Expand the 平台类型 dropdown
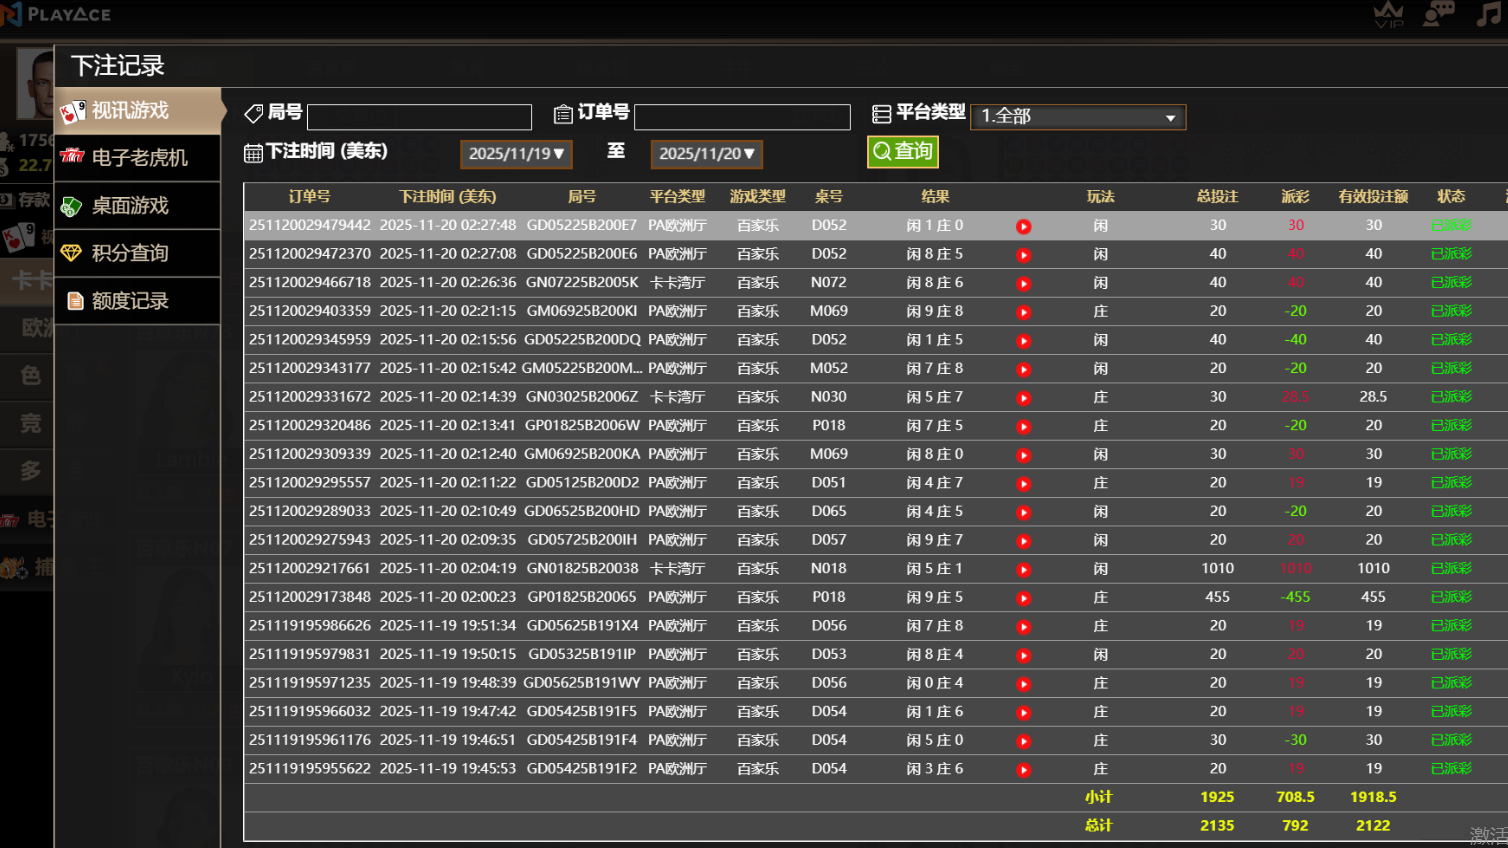 tap(1078, 117)
